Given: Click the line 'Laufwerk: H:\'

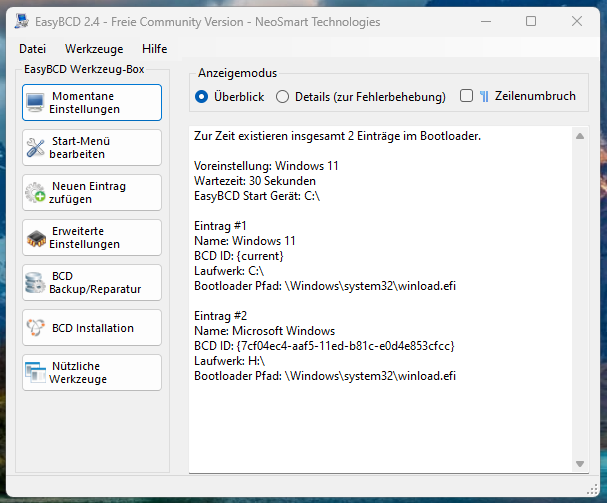Looking at the screenshot, I should [230, 361].
